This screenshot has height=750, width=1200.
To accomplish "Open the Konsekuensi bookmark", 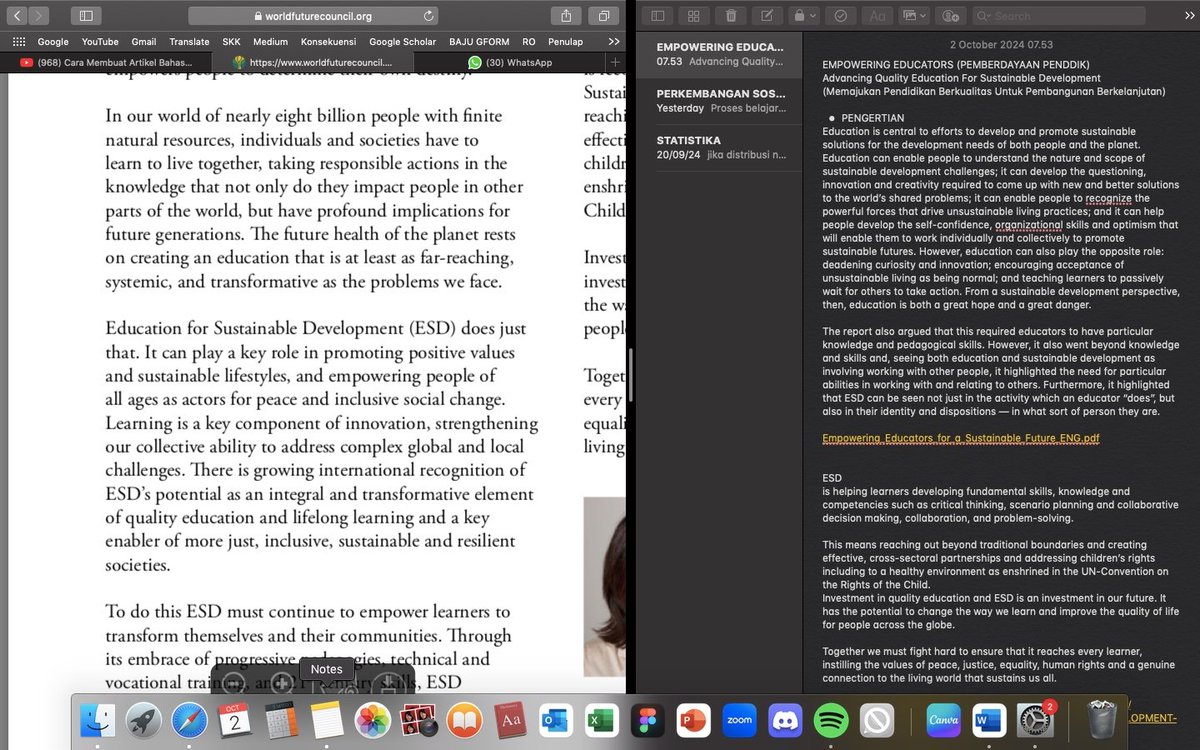I will [x=329, y=42].
